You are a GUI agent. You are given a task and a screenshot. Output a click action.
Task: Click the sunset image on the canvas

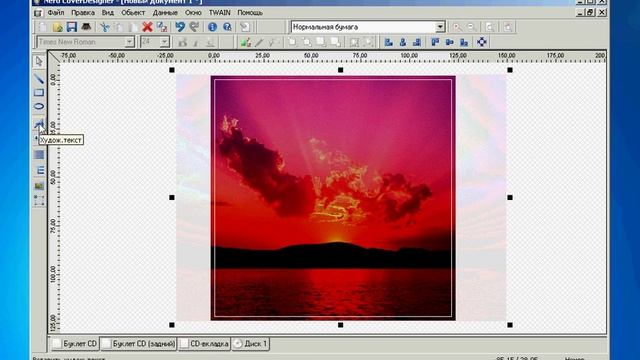pos(333,198)
